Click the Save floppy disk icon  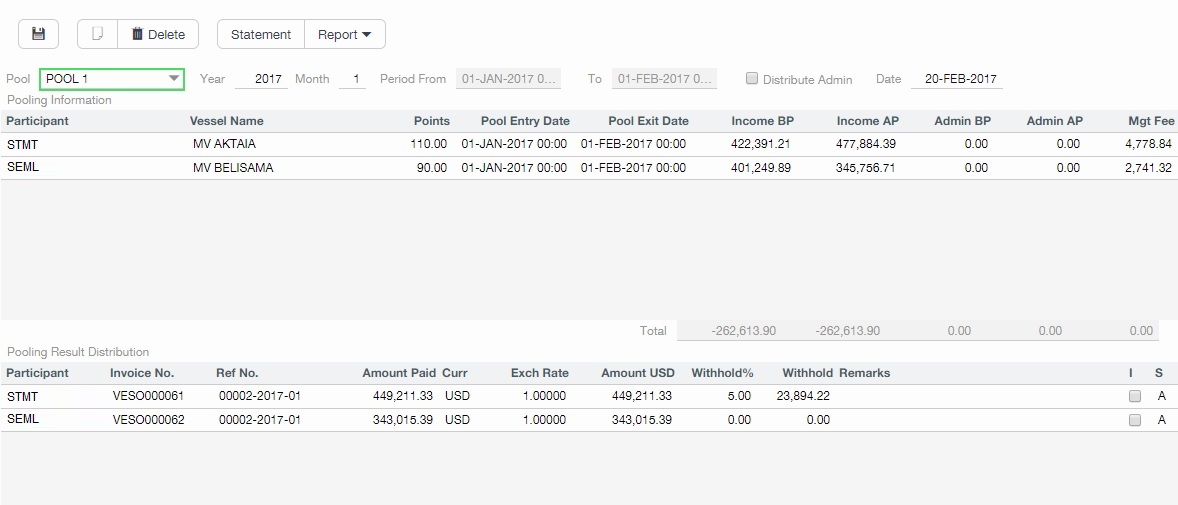coord(39,34)
